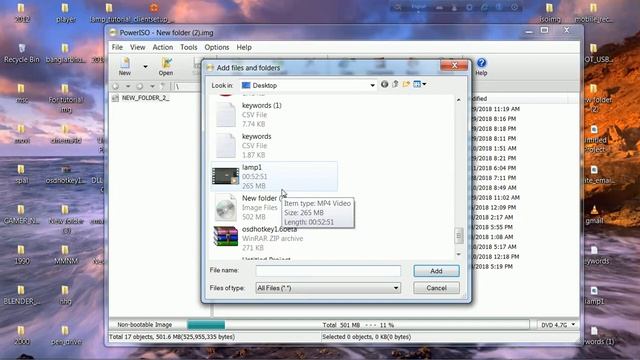
Task: Open the View menu
Action: 138,47
